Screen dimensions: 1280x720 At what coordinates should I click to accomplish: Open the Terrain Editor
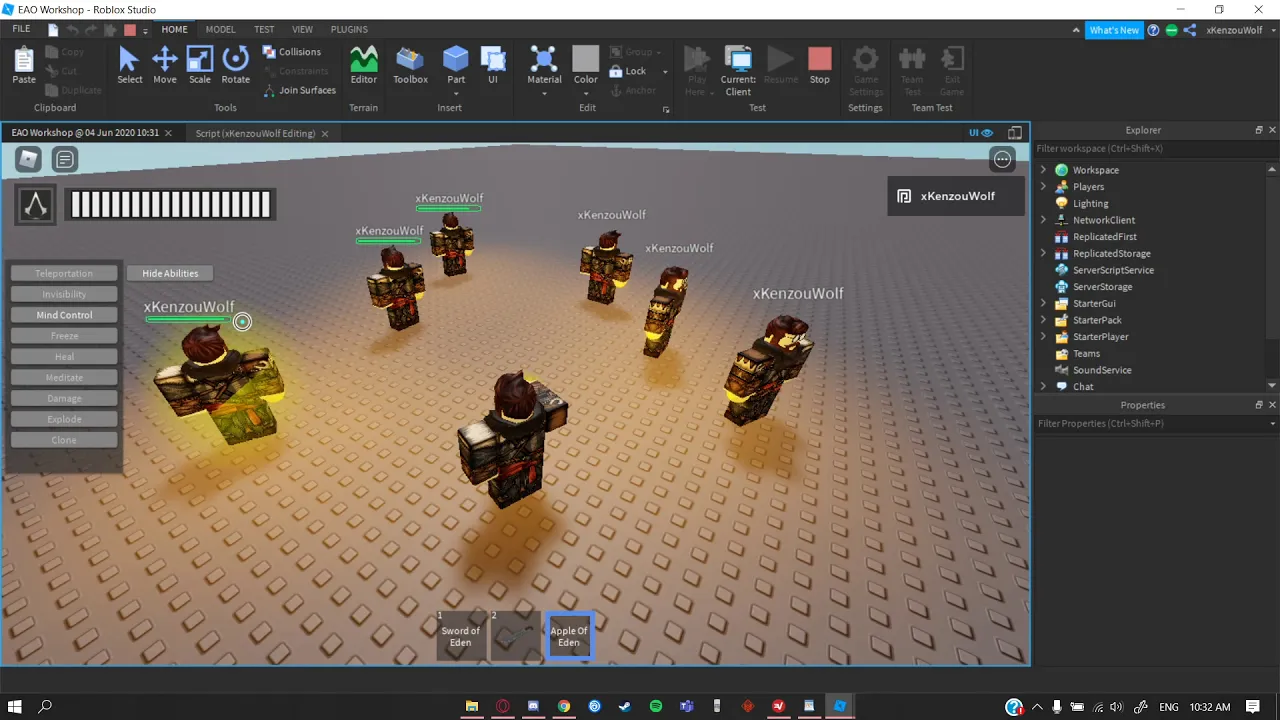tap(364, 65)
